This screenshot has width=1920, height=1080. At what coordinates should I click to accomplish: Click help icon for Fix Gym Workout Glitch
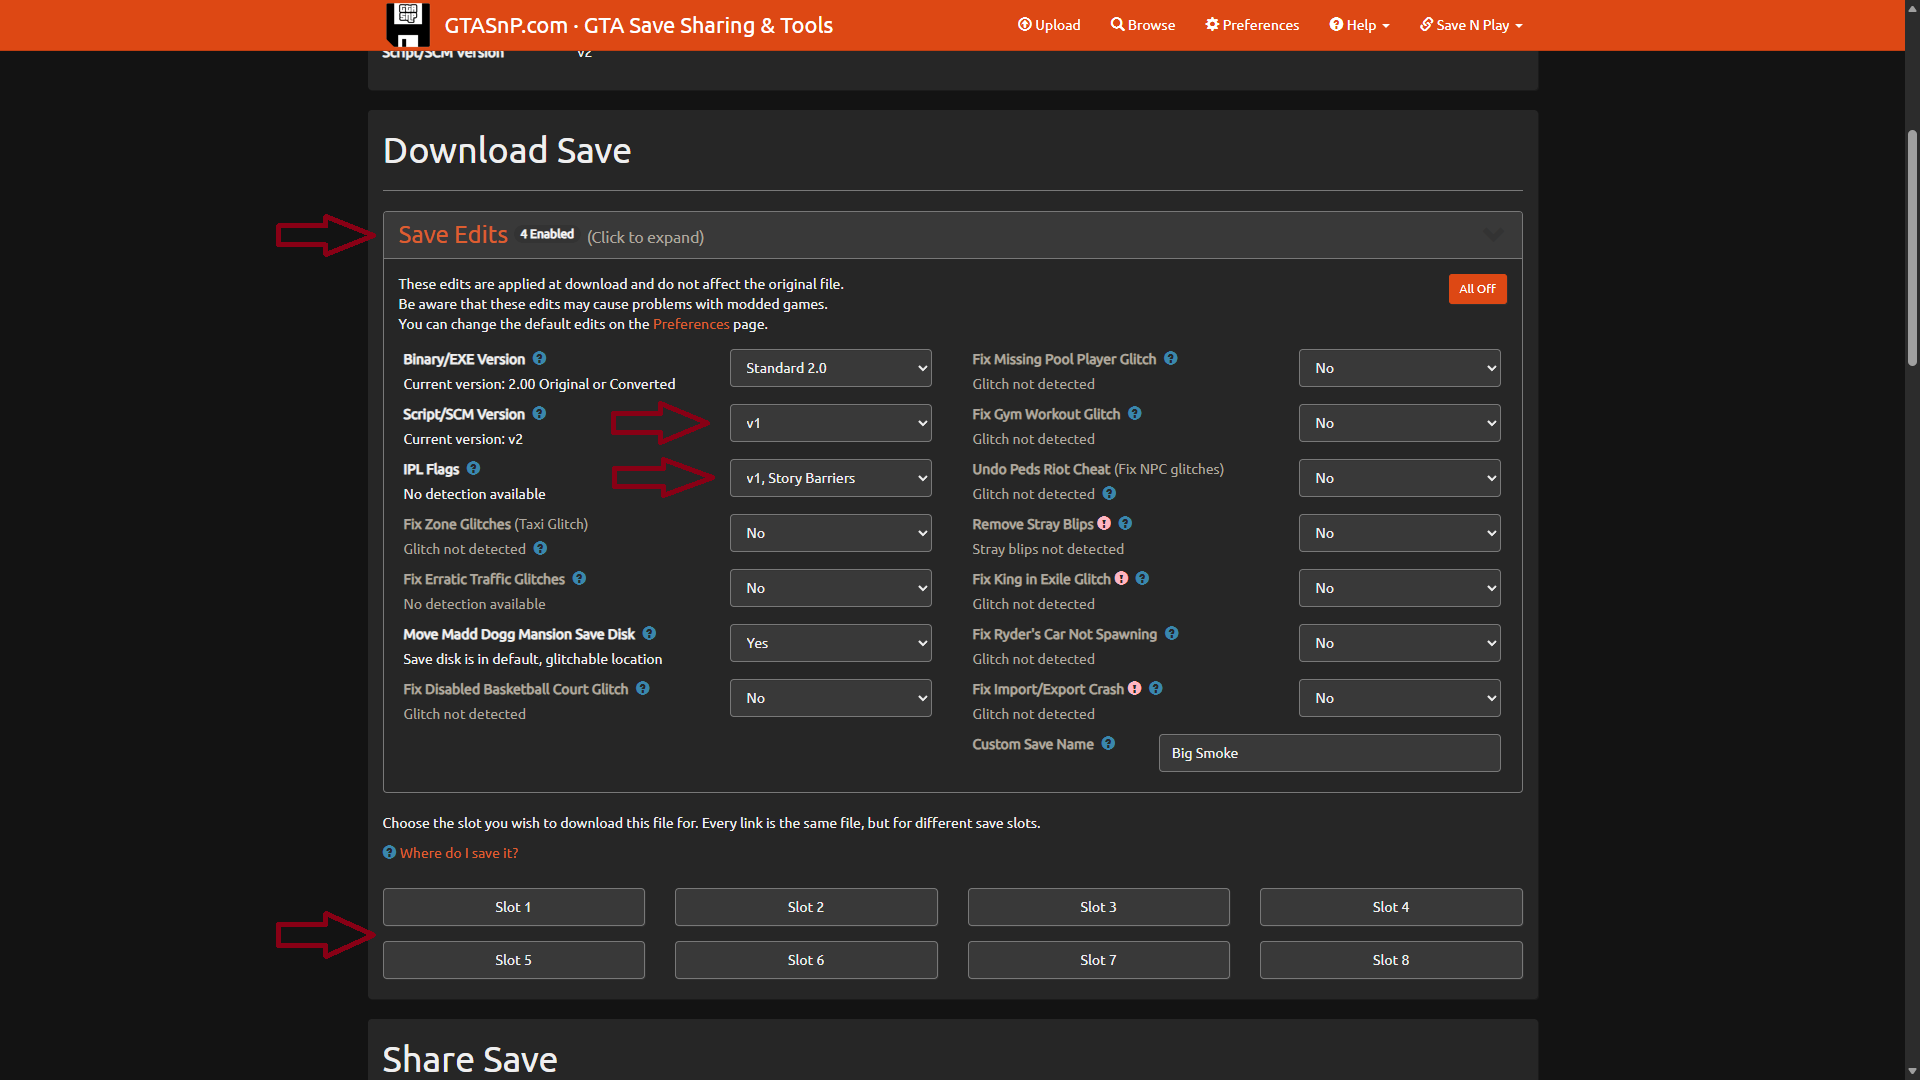[x=1134, y=414]
